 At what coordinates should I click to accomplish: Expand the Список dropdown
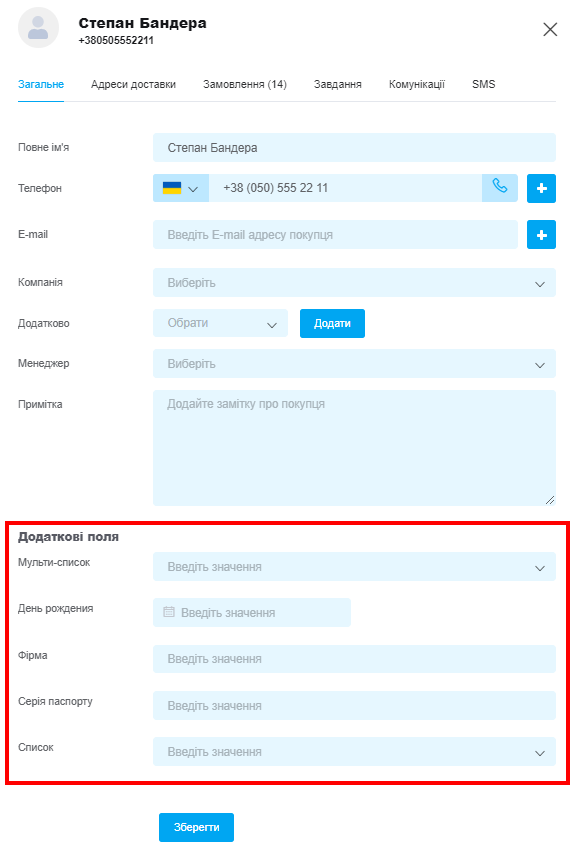354,752
